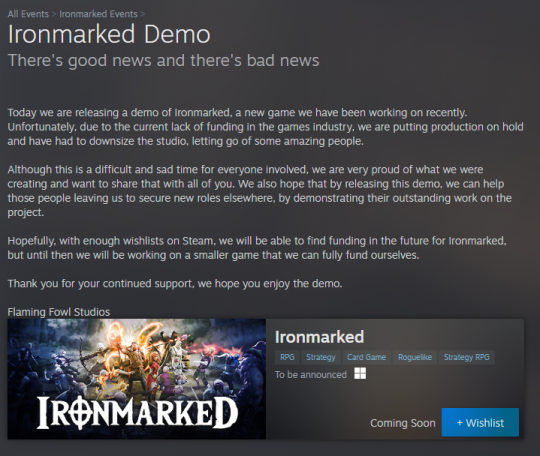Click the Windows platform icon
This screenshot has width=540, height=456.
click(360, 373)
